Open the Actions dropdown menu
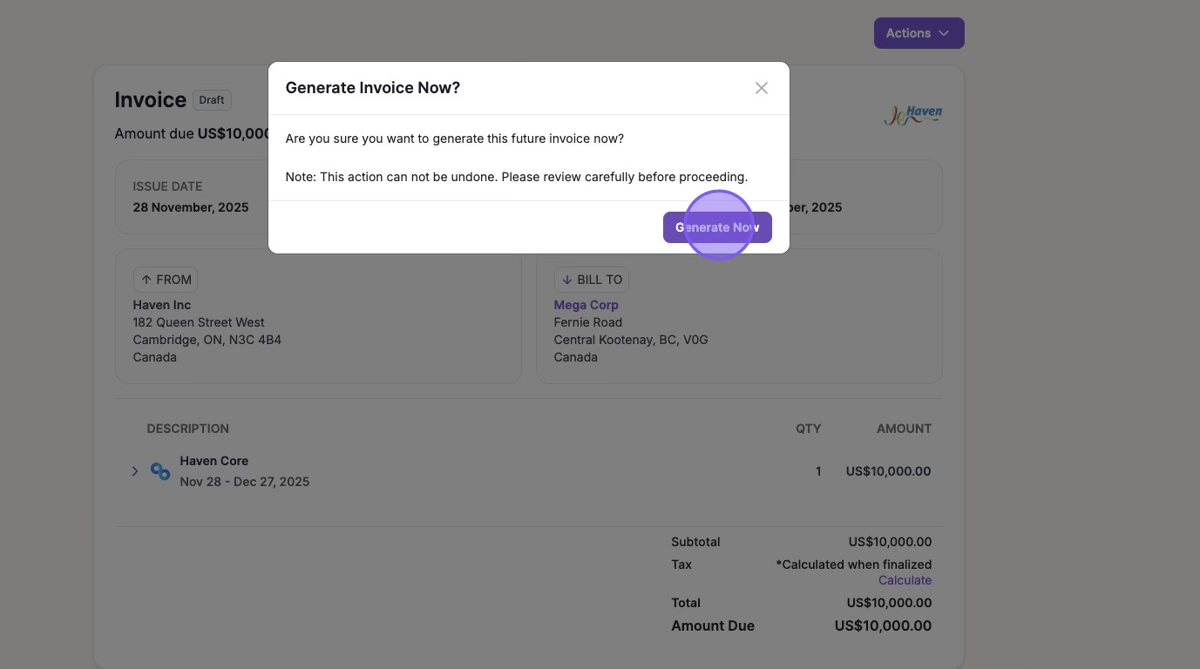1200x669 pixels. 918,33
